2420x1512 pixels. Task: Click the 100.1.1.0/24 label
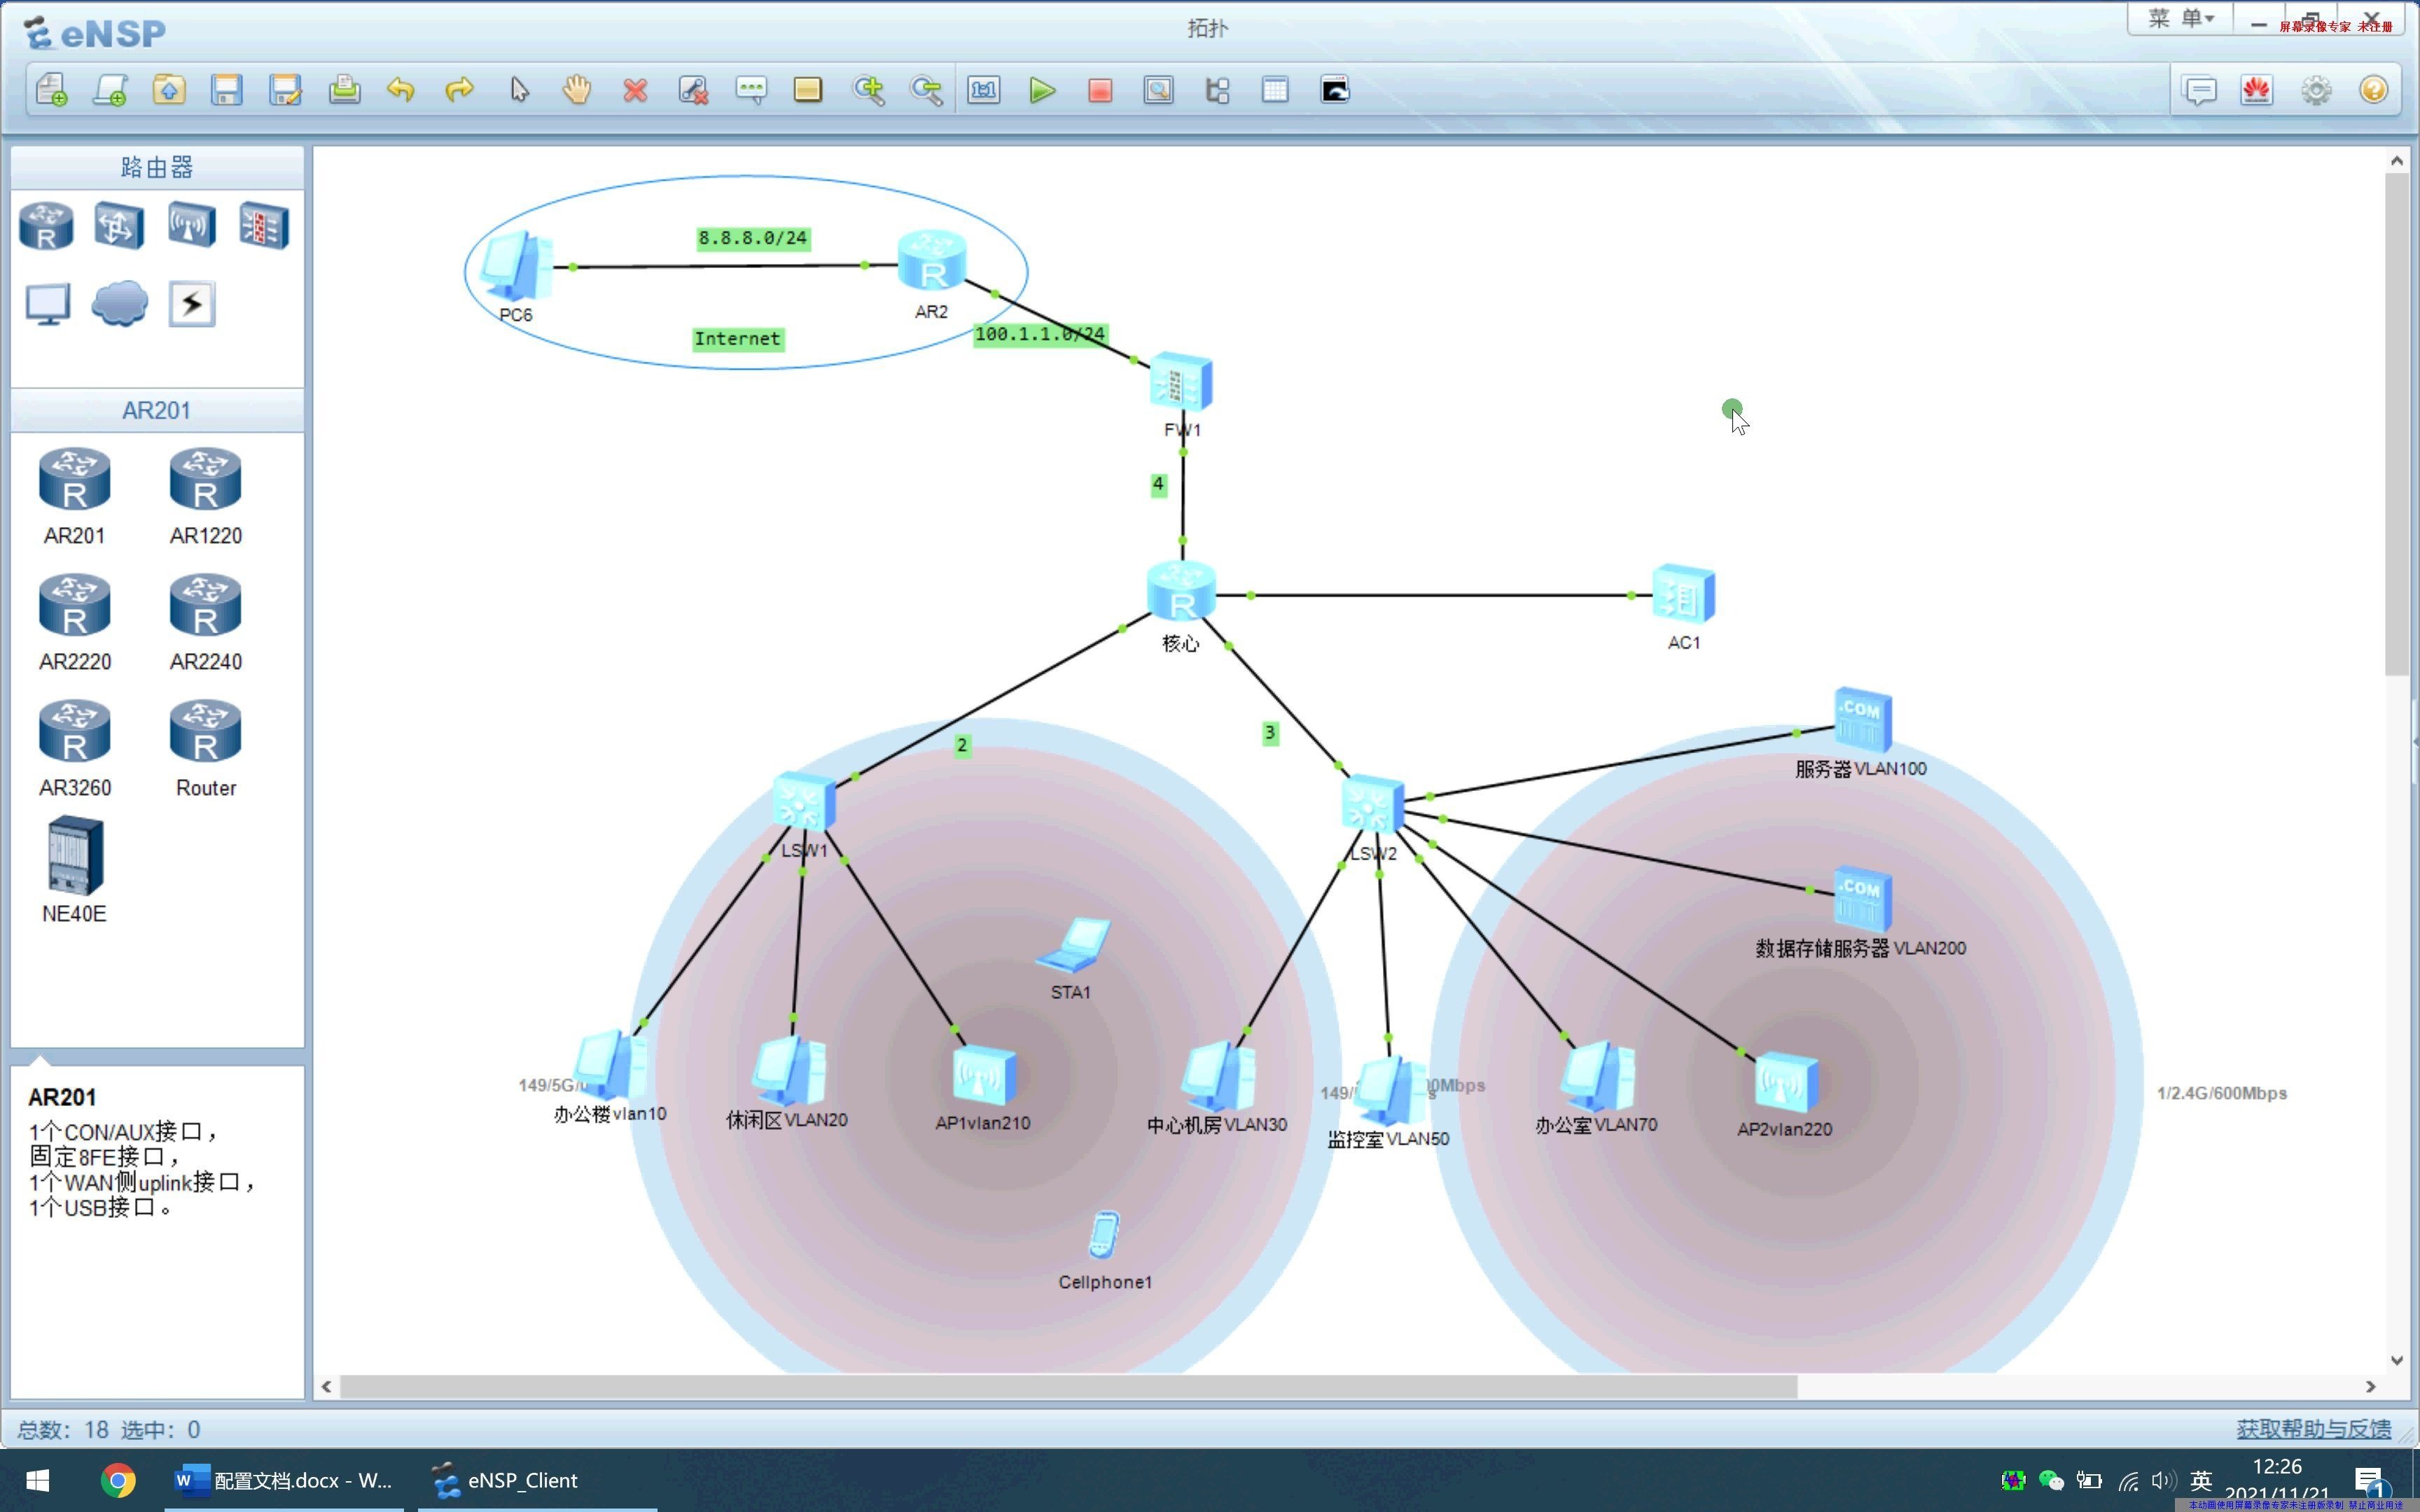[x=1040, y=334]
